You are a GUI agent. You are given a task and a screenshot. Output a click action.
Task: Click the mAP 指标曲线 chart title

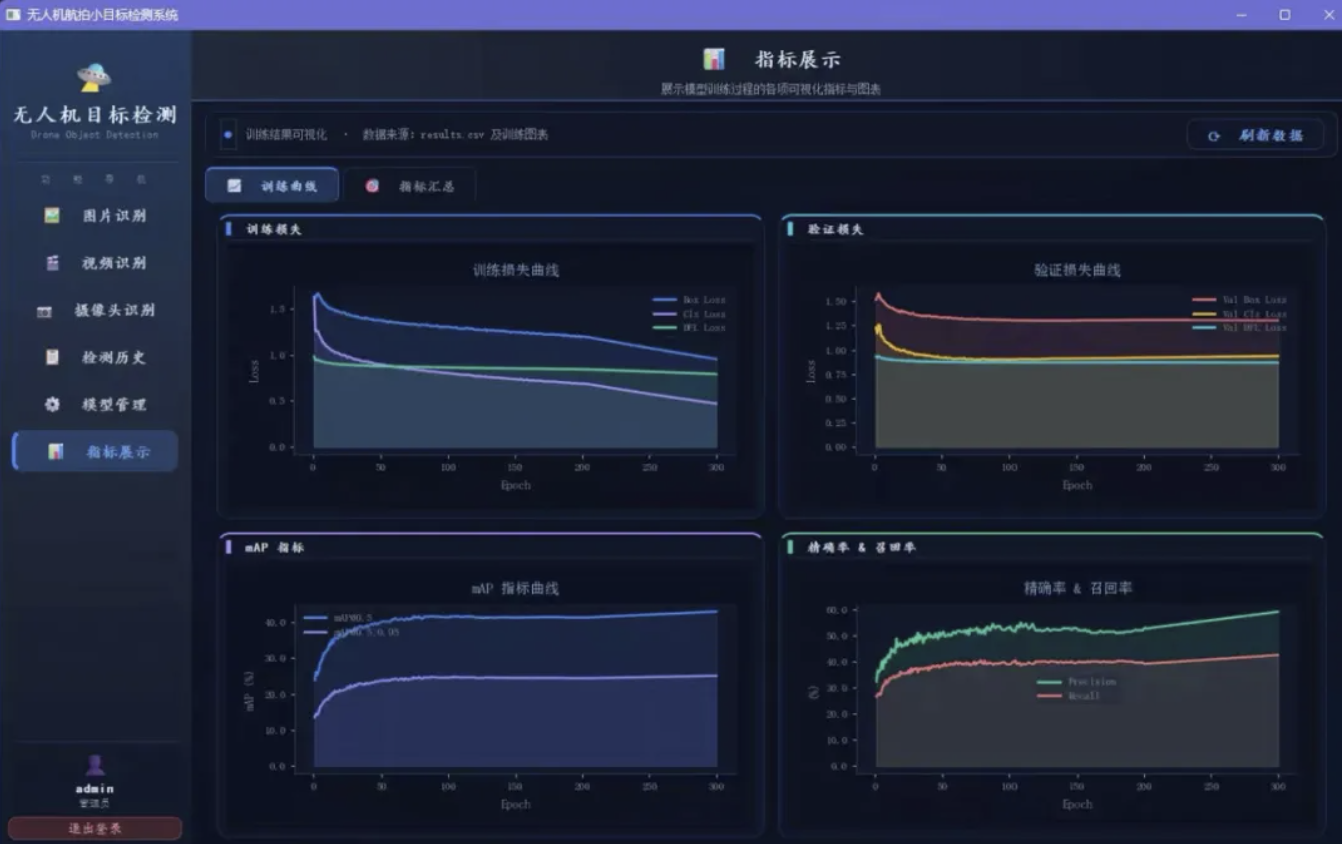point(516,589)
